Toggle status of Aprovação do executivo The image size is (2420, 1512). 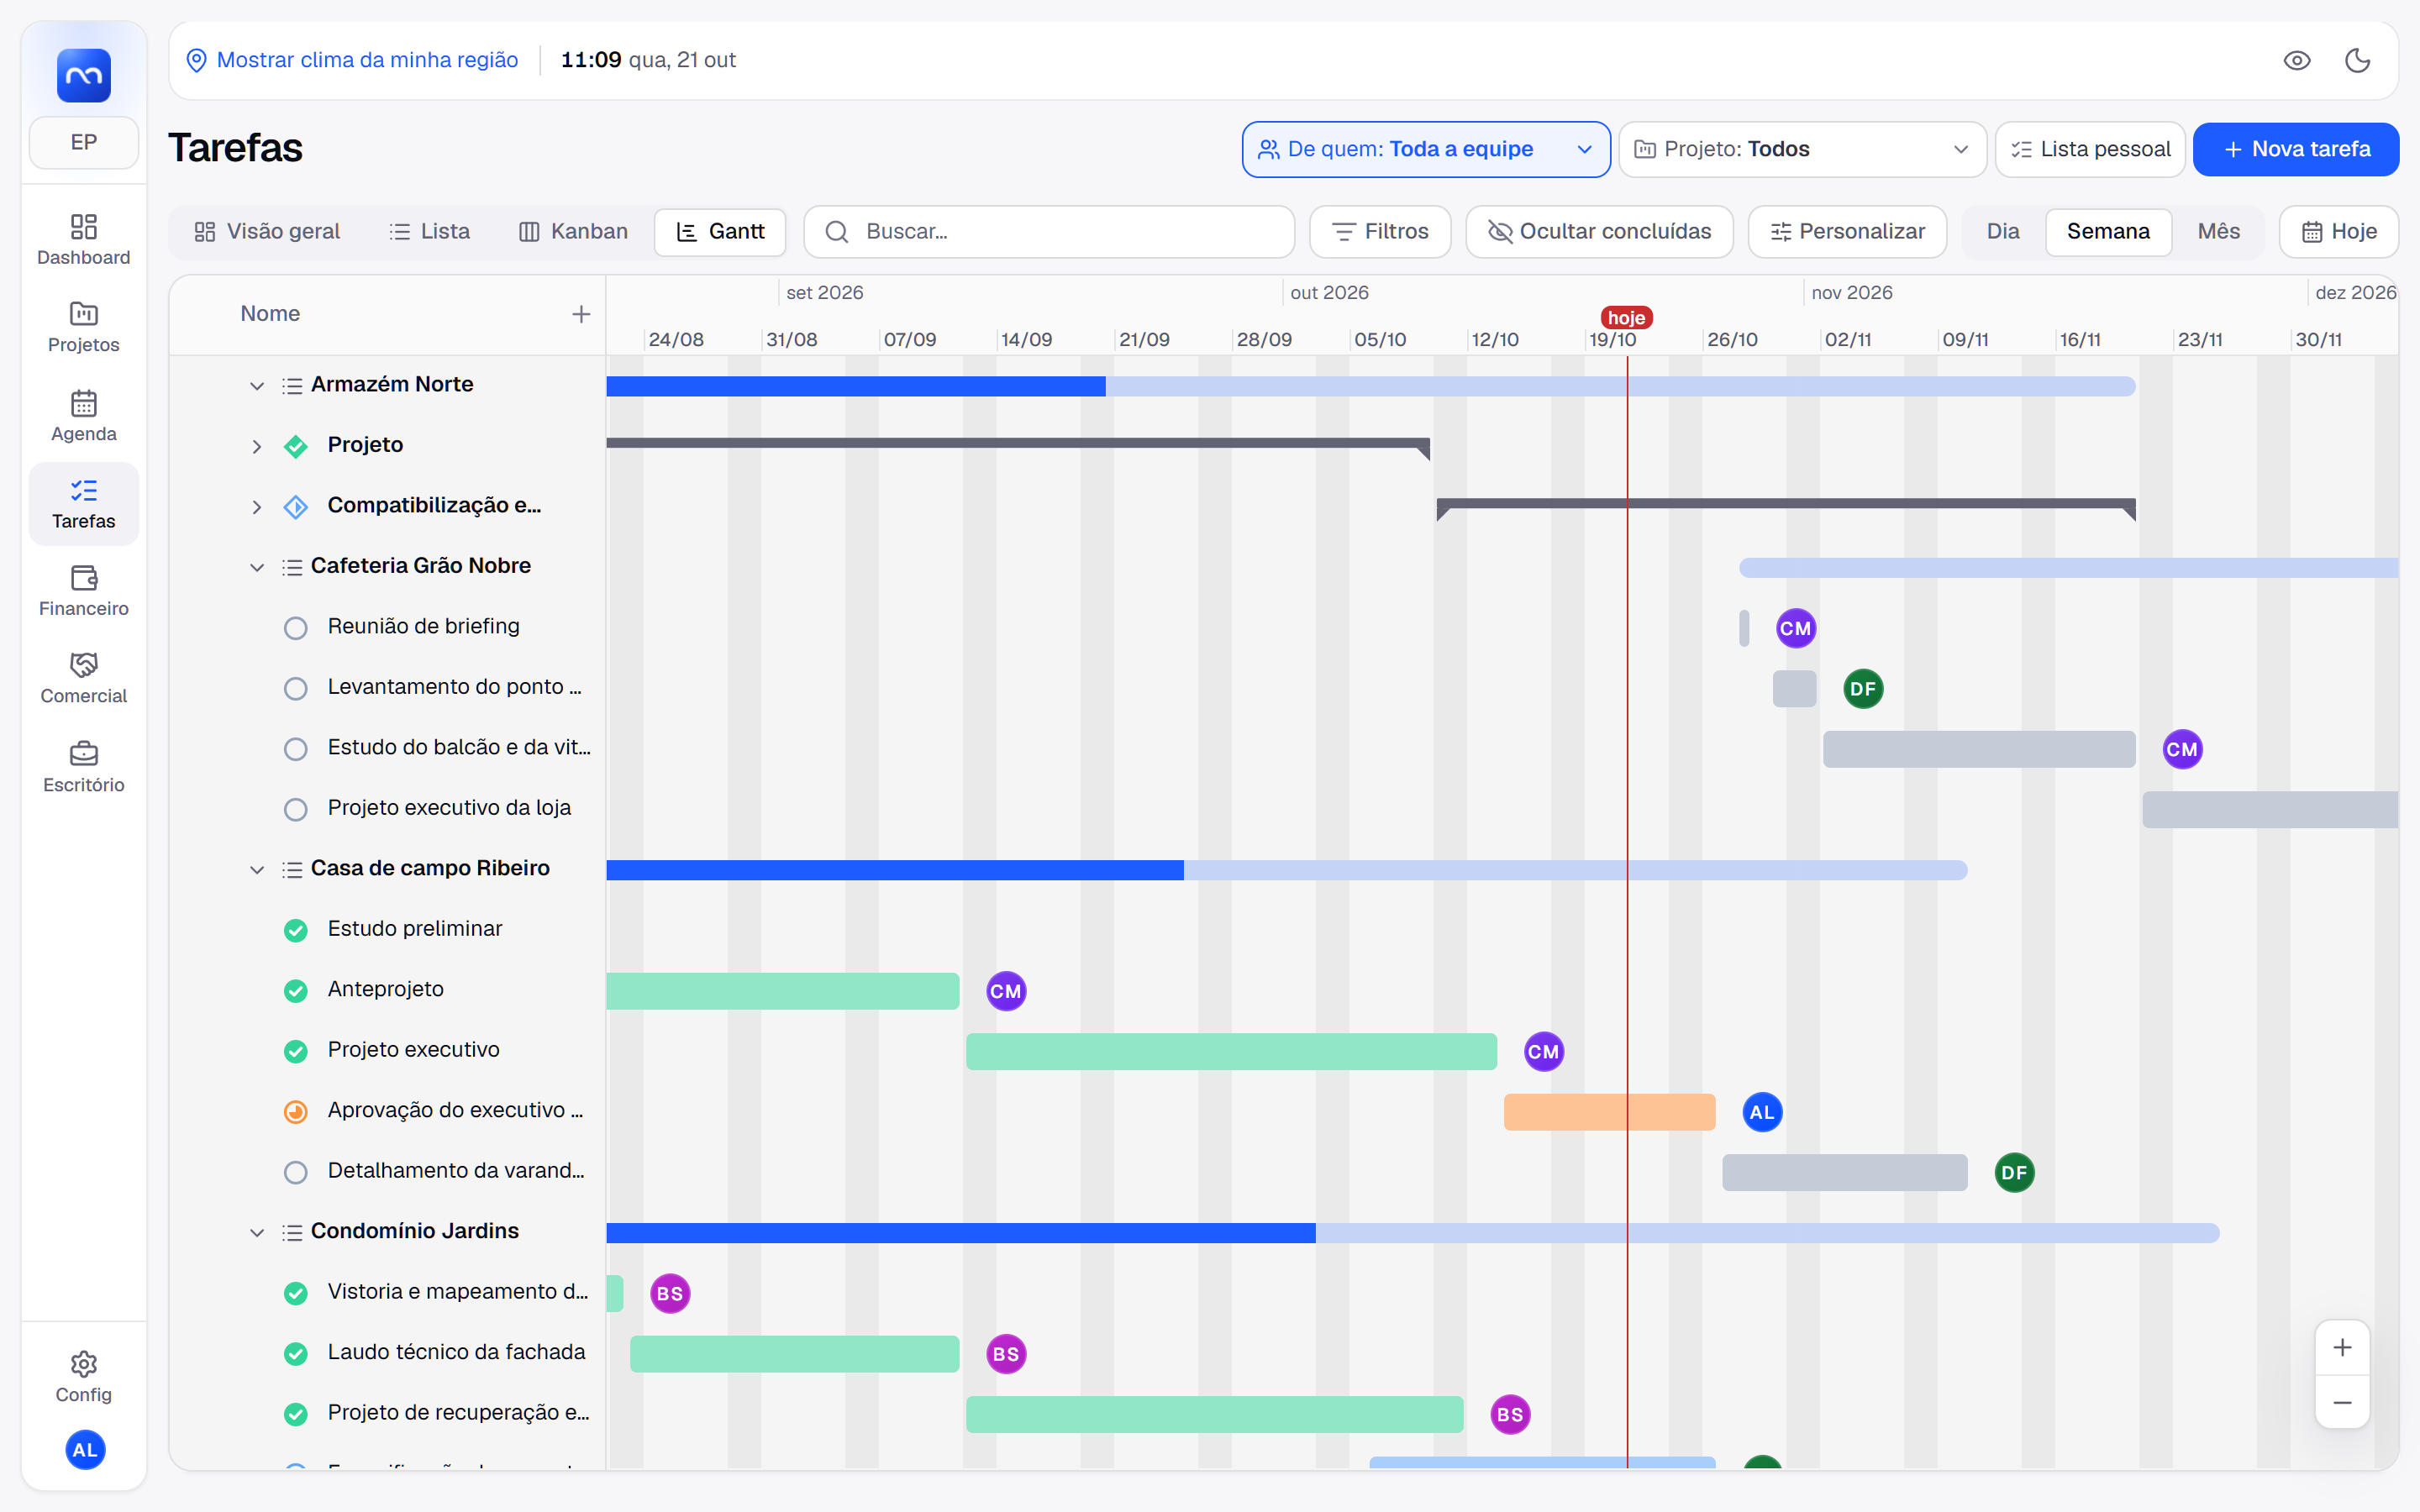(x=295, y=1112)
